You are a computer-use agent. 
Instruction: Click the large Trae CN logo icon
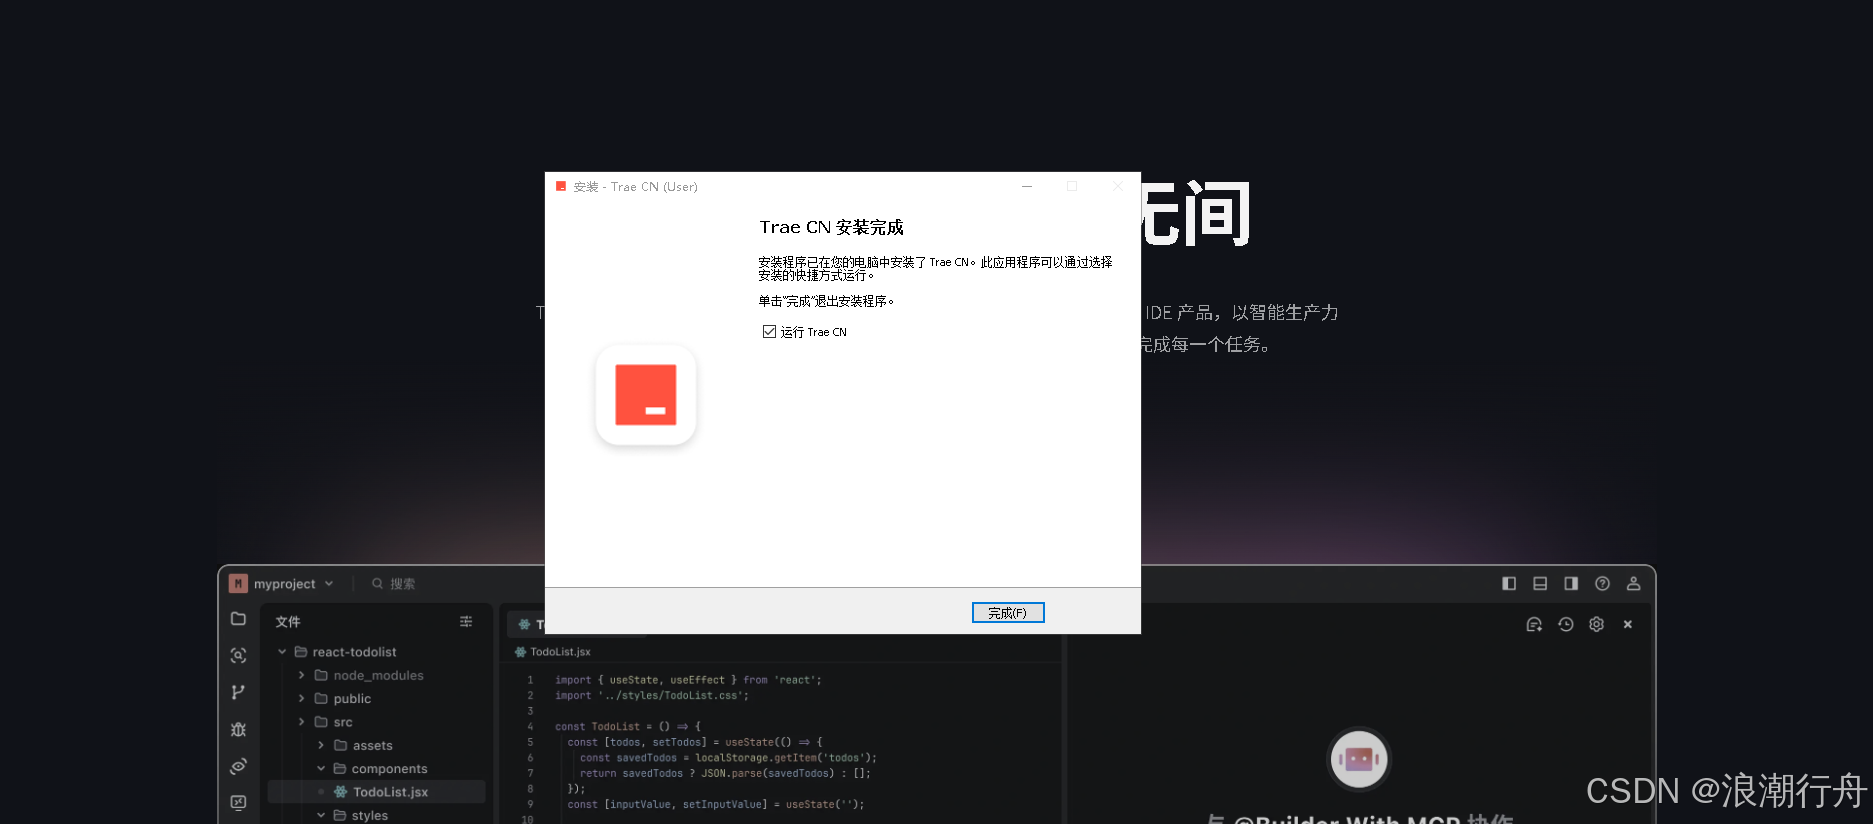(x=646, y=395)
